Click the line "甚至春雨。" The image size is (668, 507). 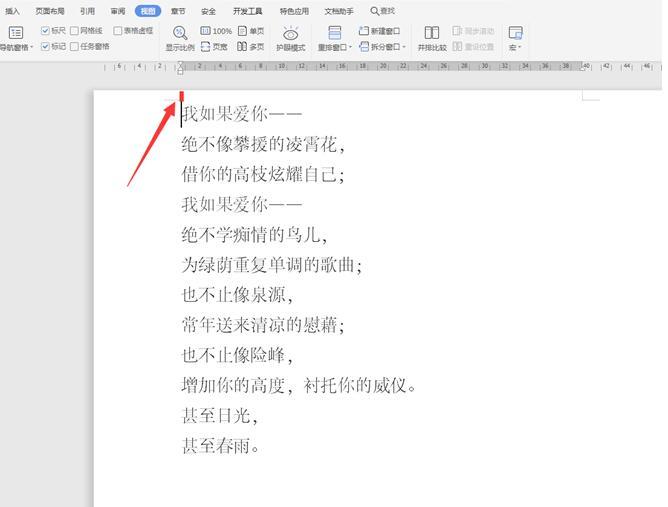[221, 446]
